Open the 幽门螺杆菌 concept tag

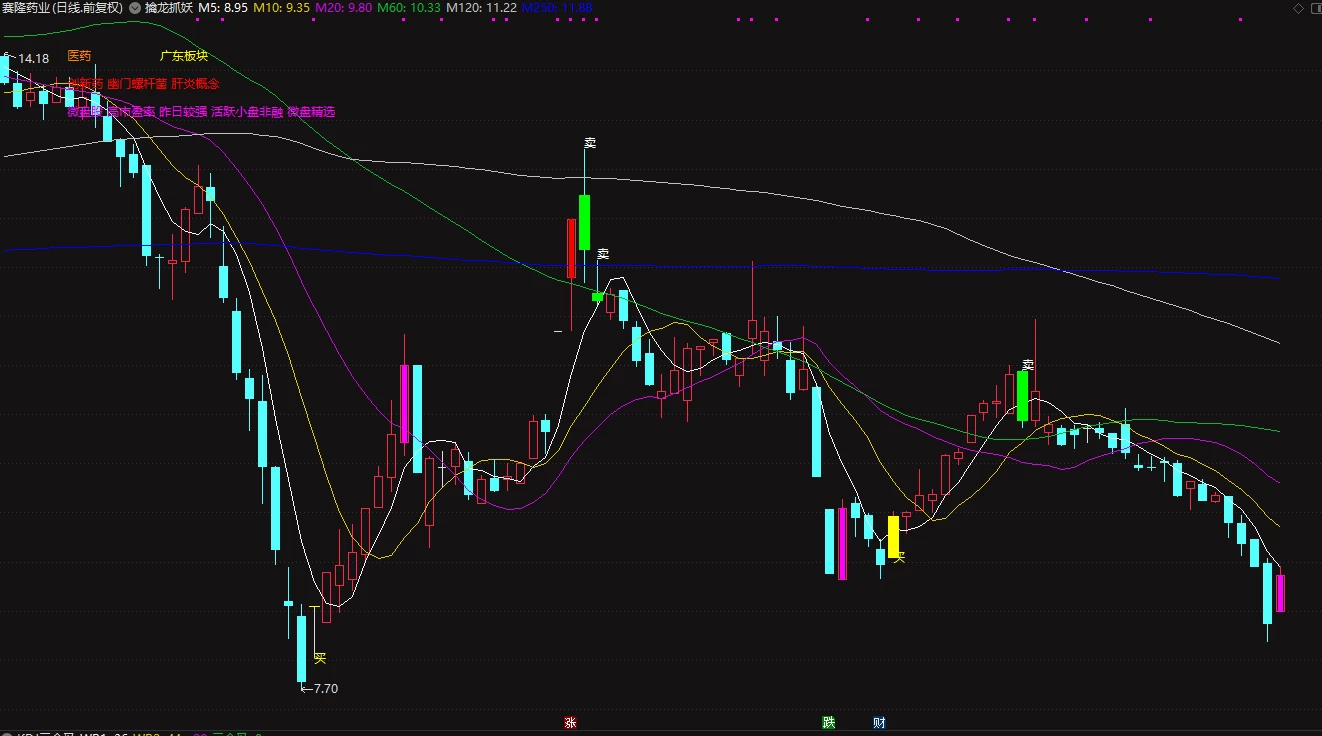pos(137,84)
